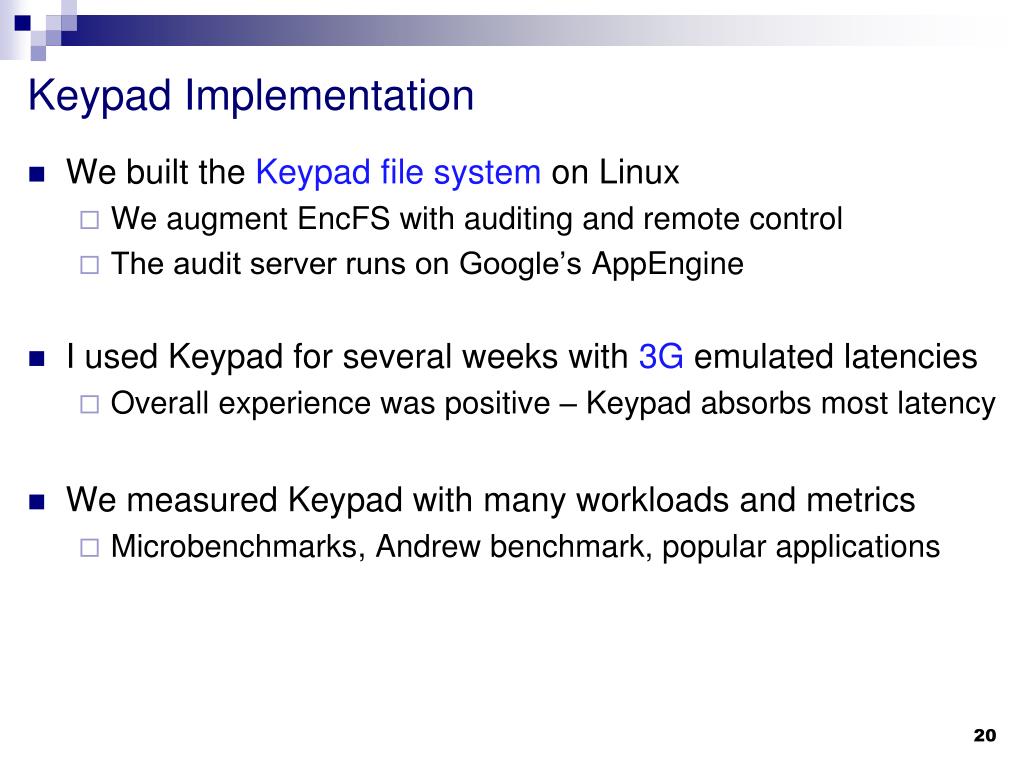Click slide number 20 in the corner
Screen dimensions: 1024x768
coord(984,735)
